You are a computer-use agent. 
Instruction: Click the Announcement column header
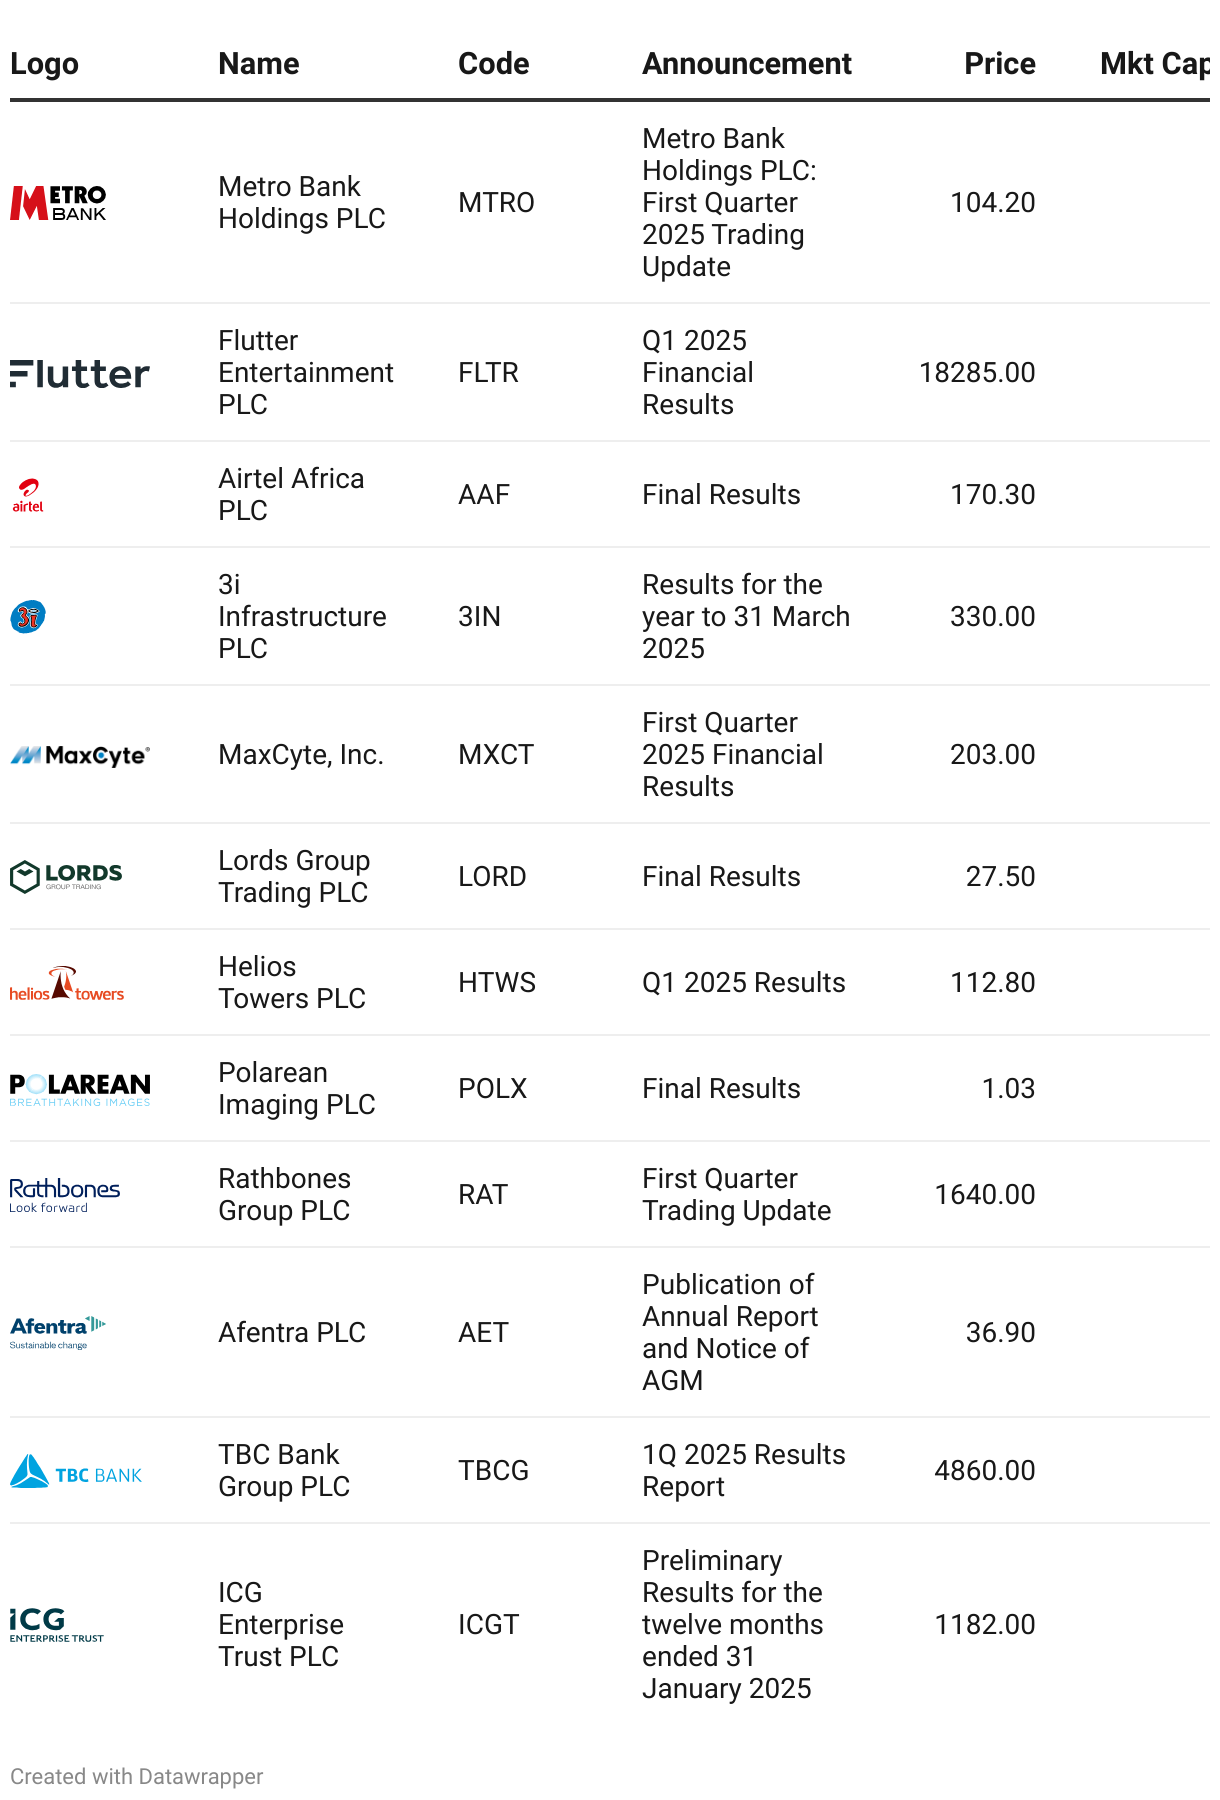coord(746,64)
